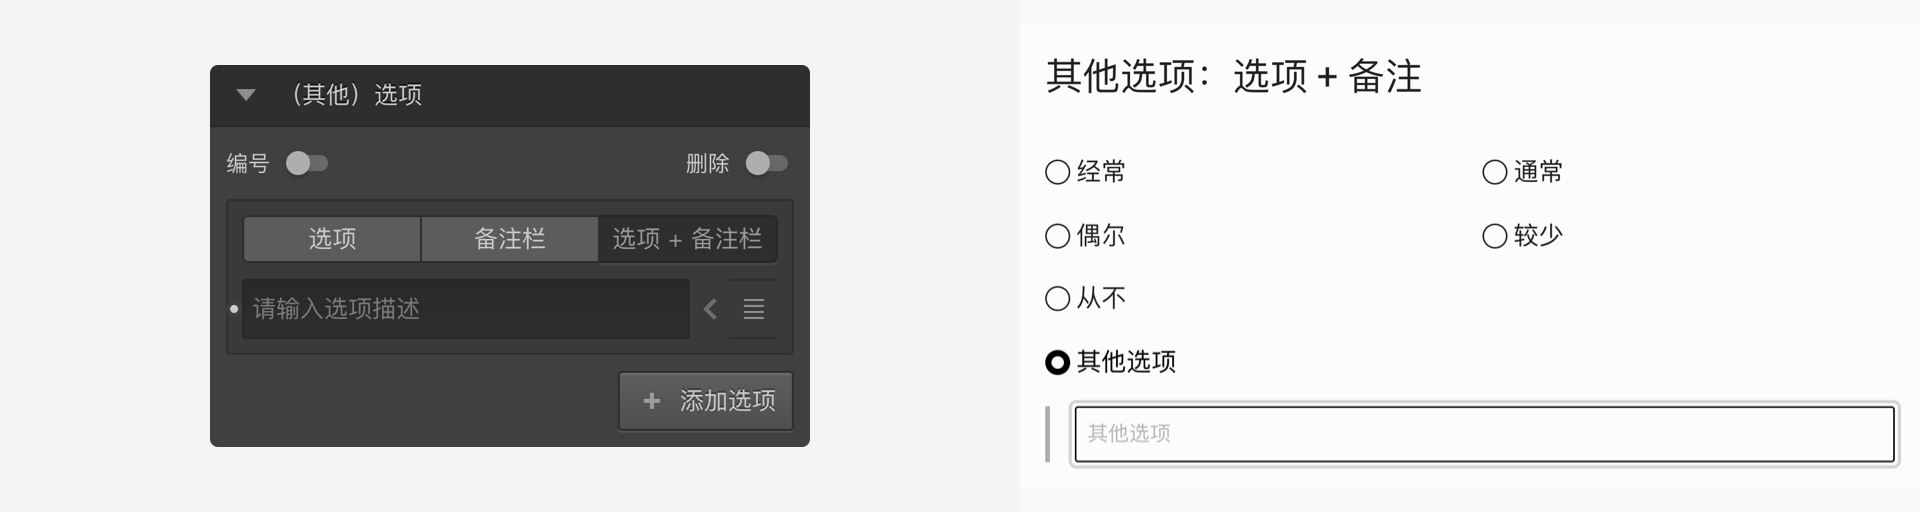Click the left chevron icon beside input
1920x512 pixels.
point(710,309)
